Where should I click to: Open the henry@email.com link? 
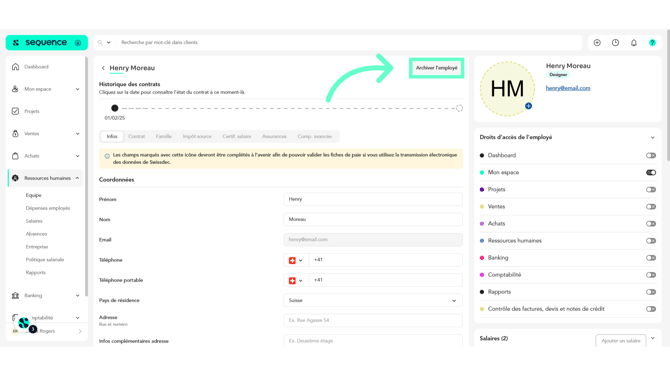click(x=568, y=88)
